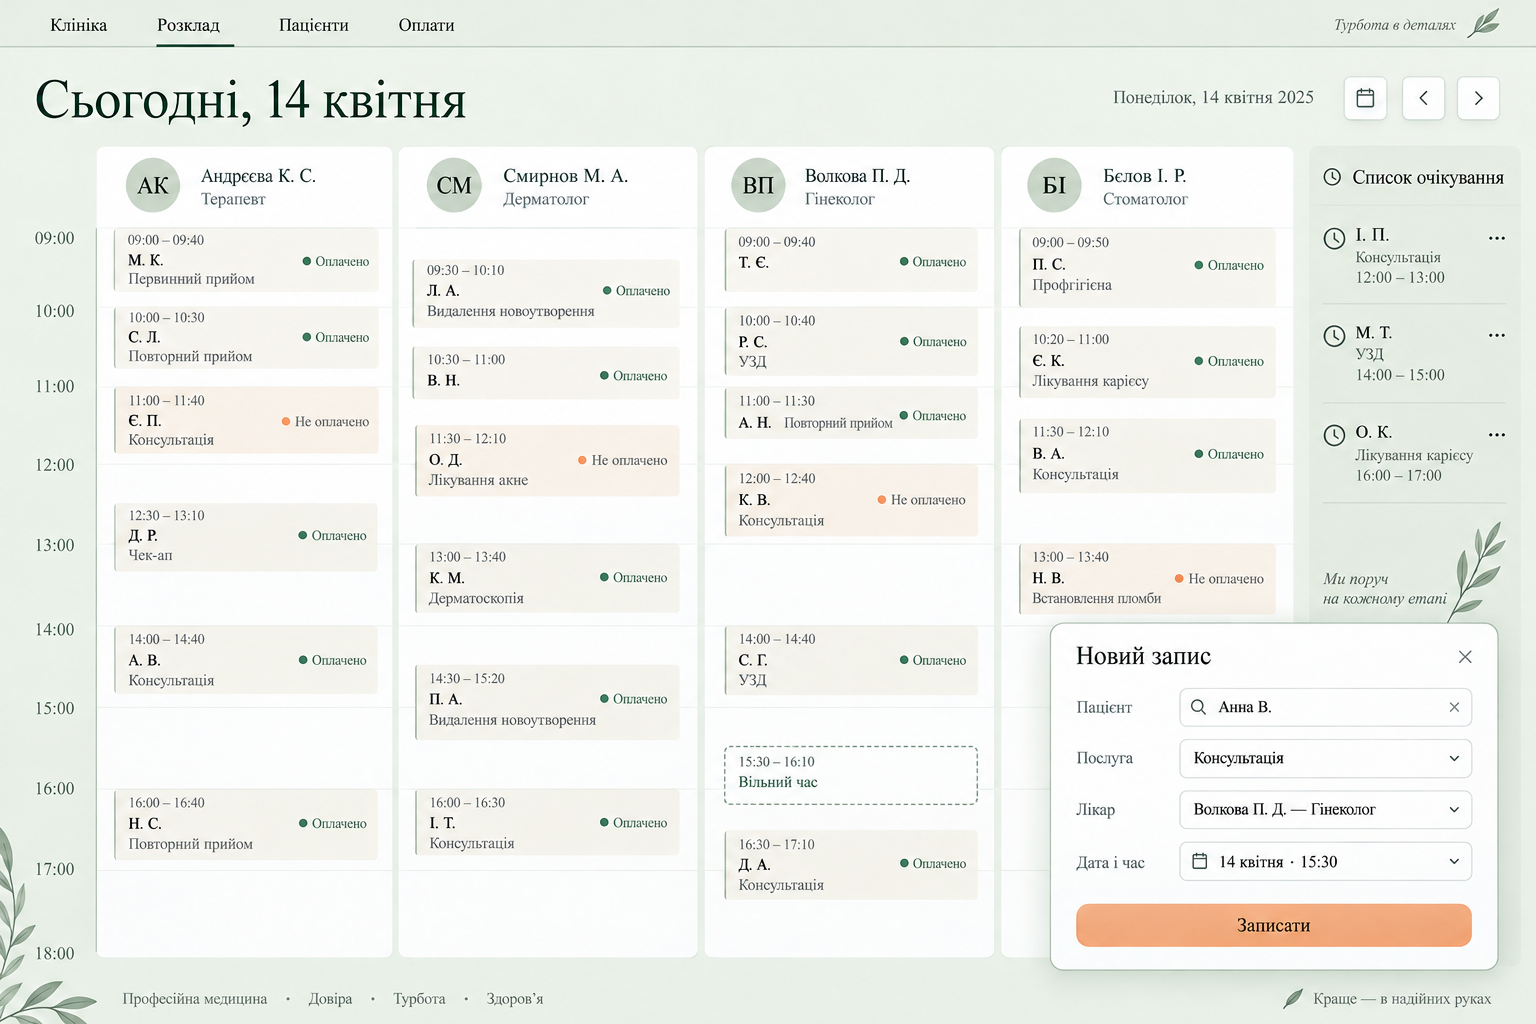
Task: Open the Дата і час dropdown
Action: tap(1325, 861)
